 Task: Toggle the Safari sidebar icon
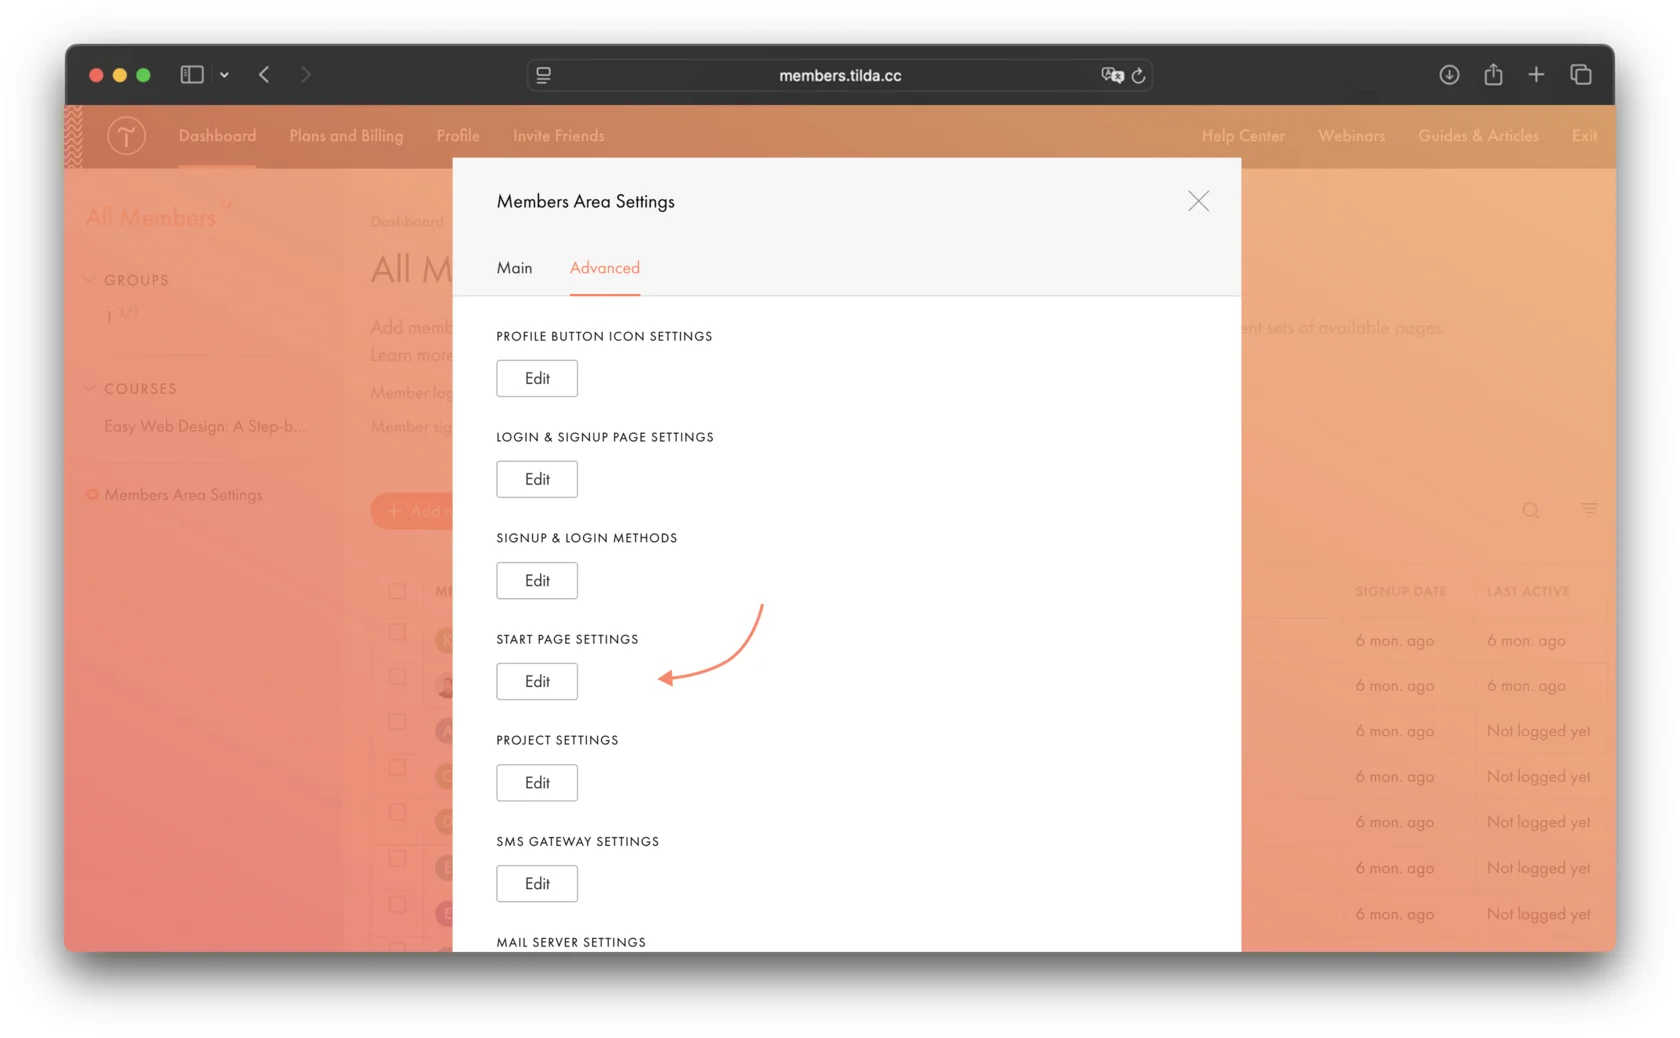coord(191,75)
